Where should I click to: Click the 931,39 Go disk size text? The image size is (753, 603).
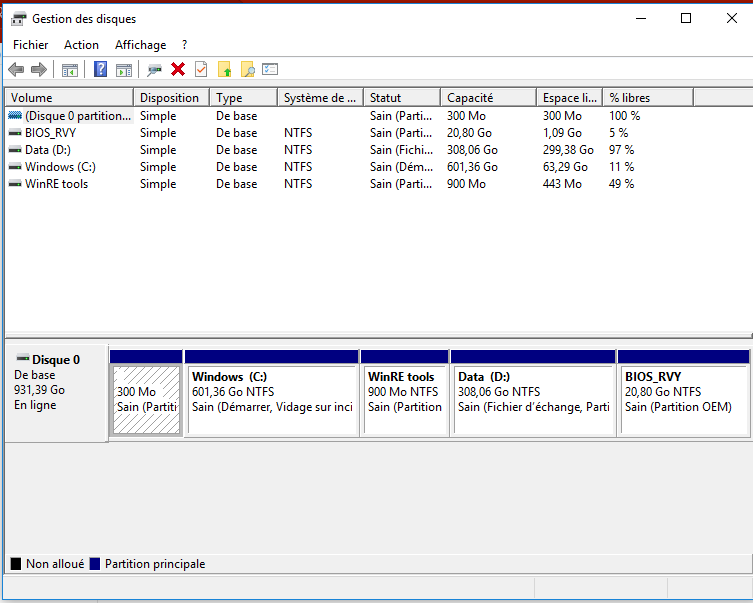[x=39, y=390]
